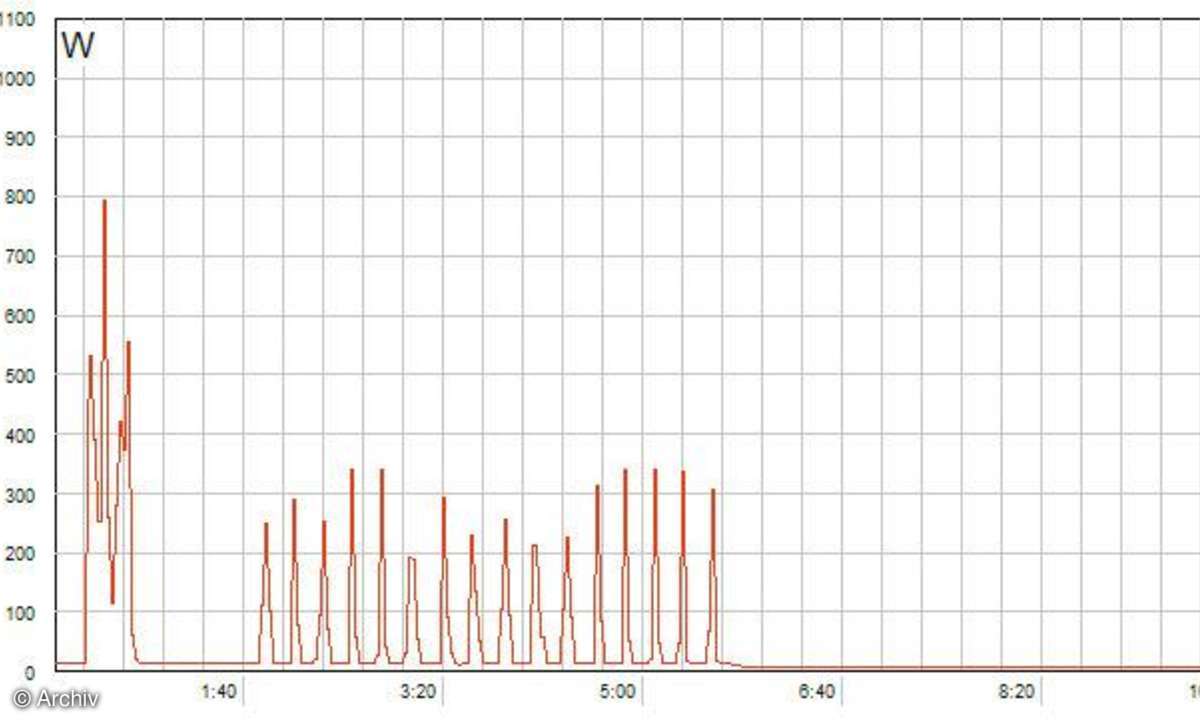Select the 1000 value on the y-axis
The image size is (1200, 720).
click(x=21, y=79)
